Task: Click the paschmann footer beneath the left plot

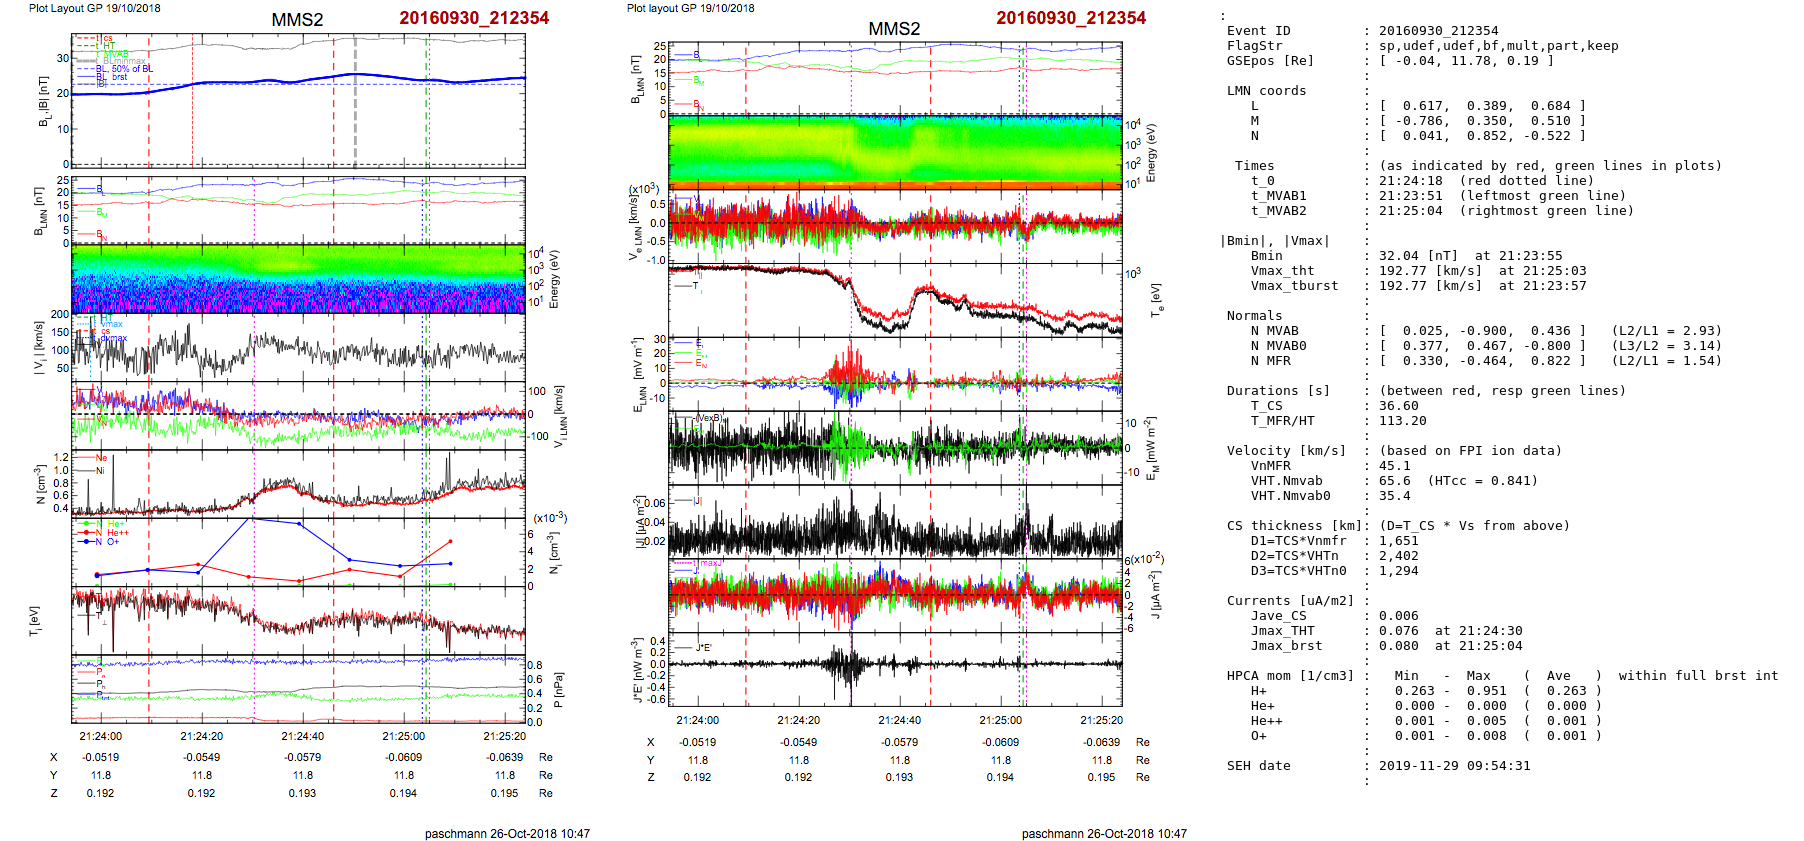Action: click(507, 833)
